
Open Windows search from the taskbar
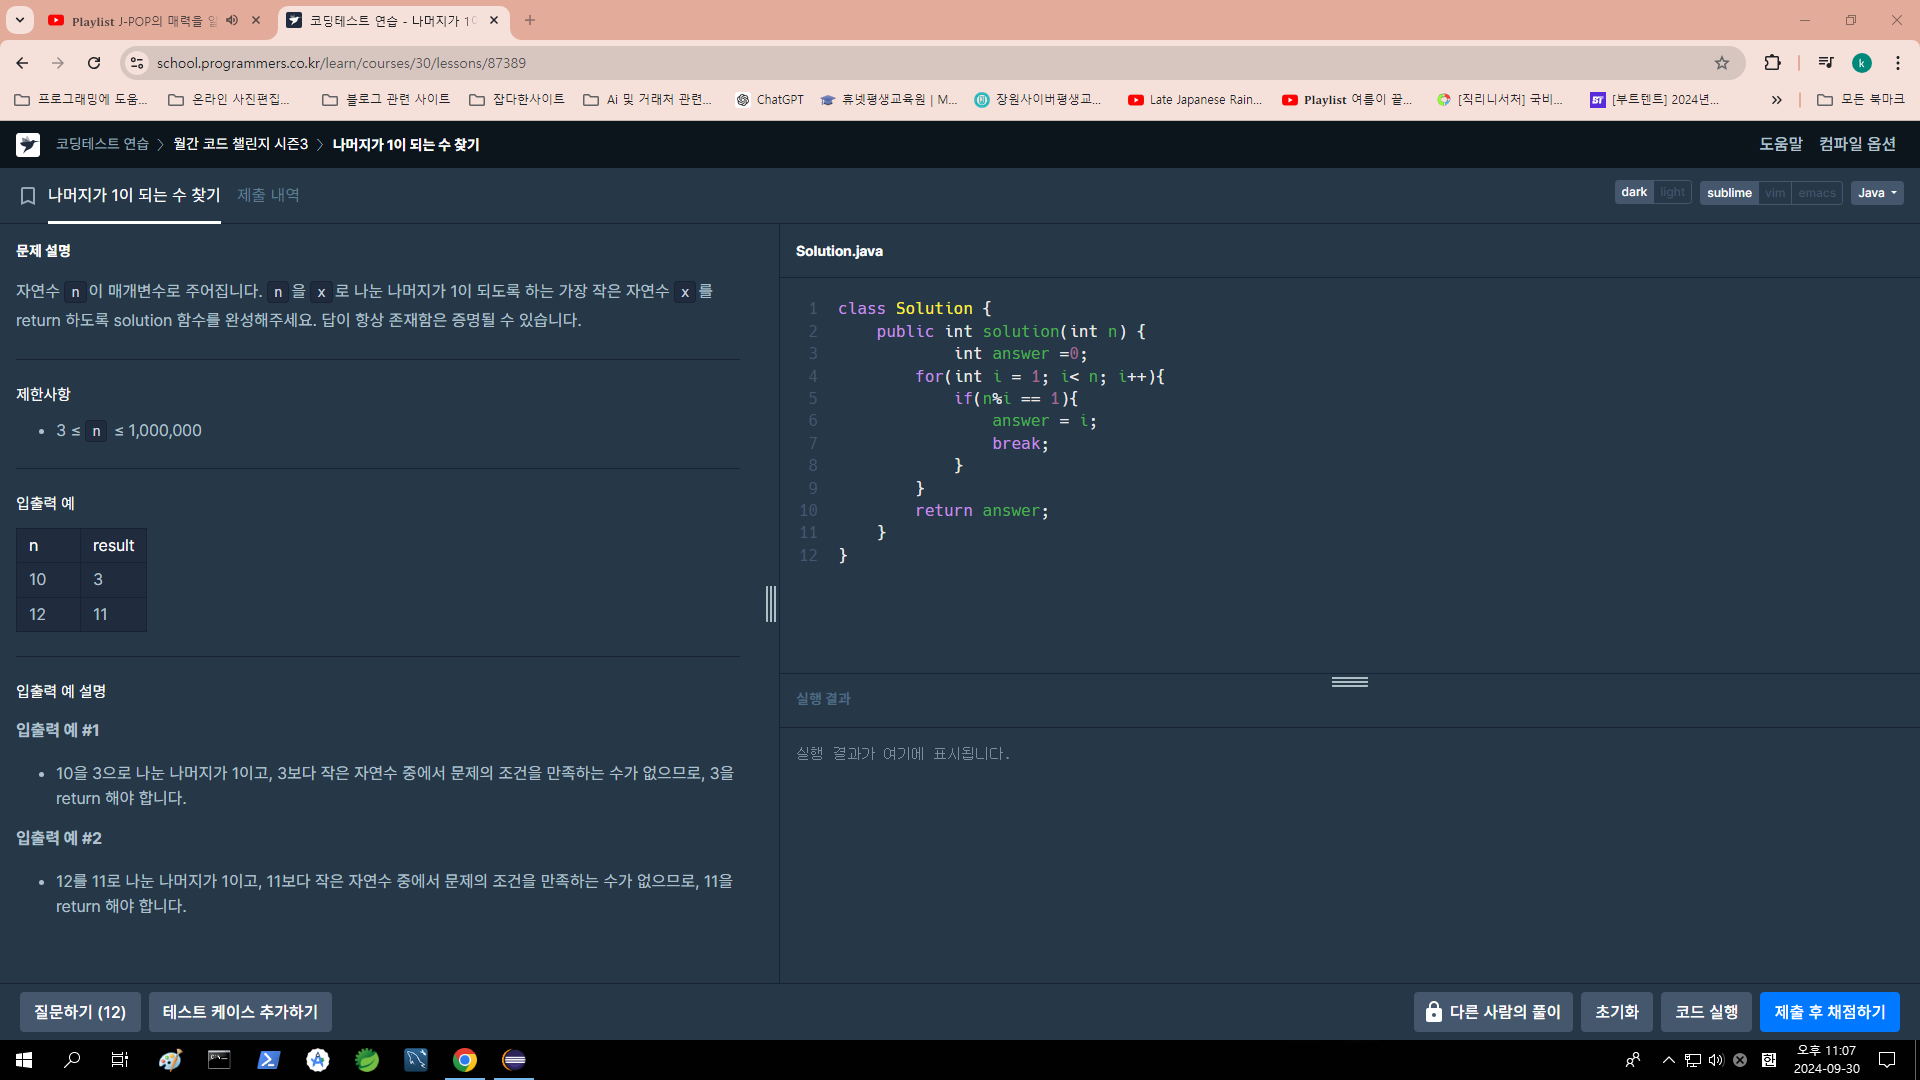tap(72, 1060)
